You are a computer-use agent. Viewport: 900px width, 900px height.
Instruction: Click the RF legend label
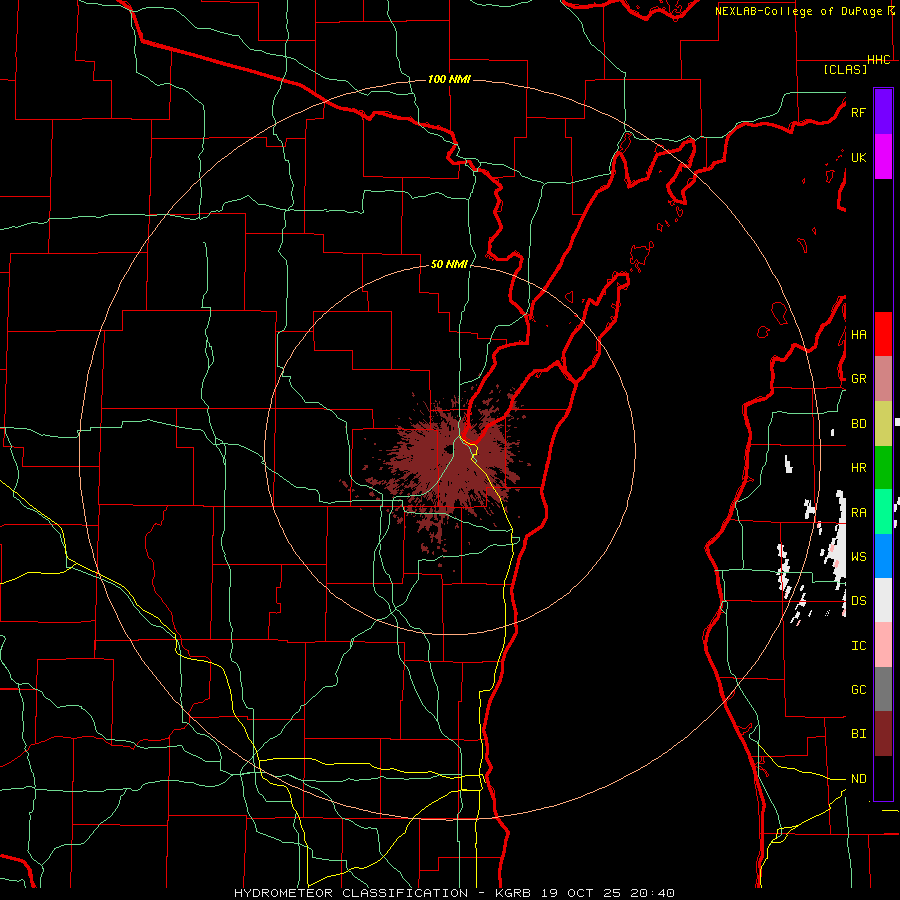(858, 112)
